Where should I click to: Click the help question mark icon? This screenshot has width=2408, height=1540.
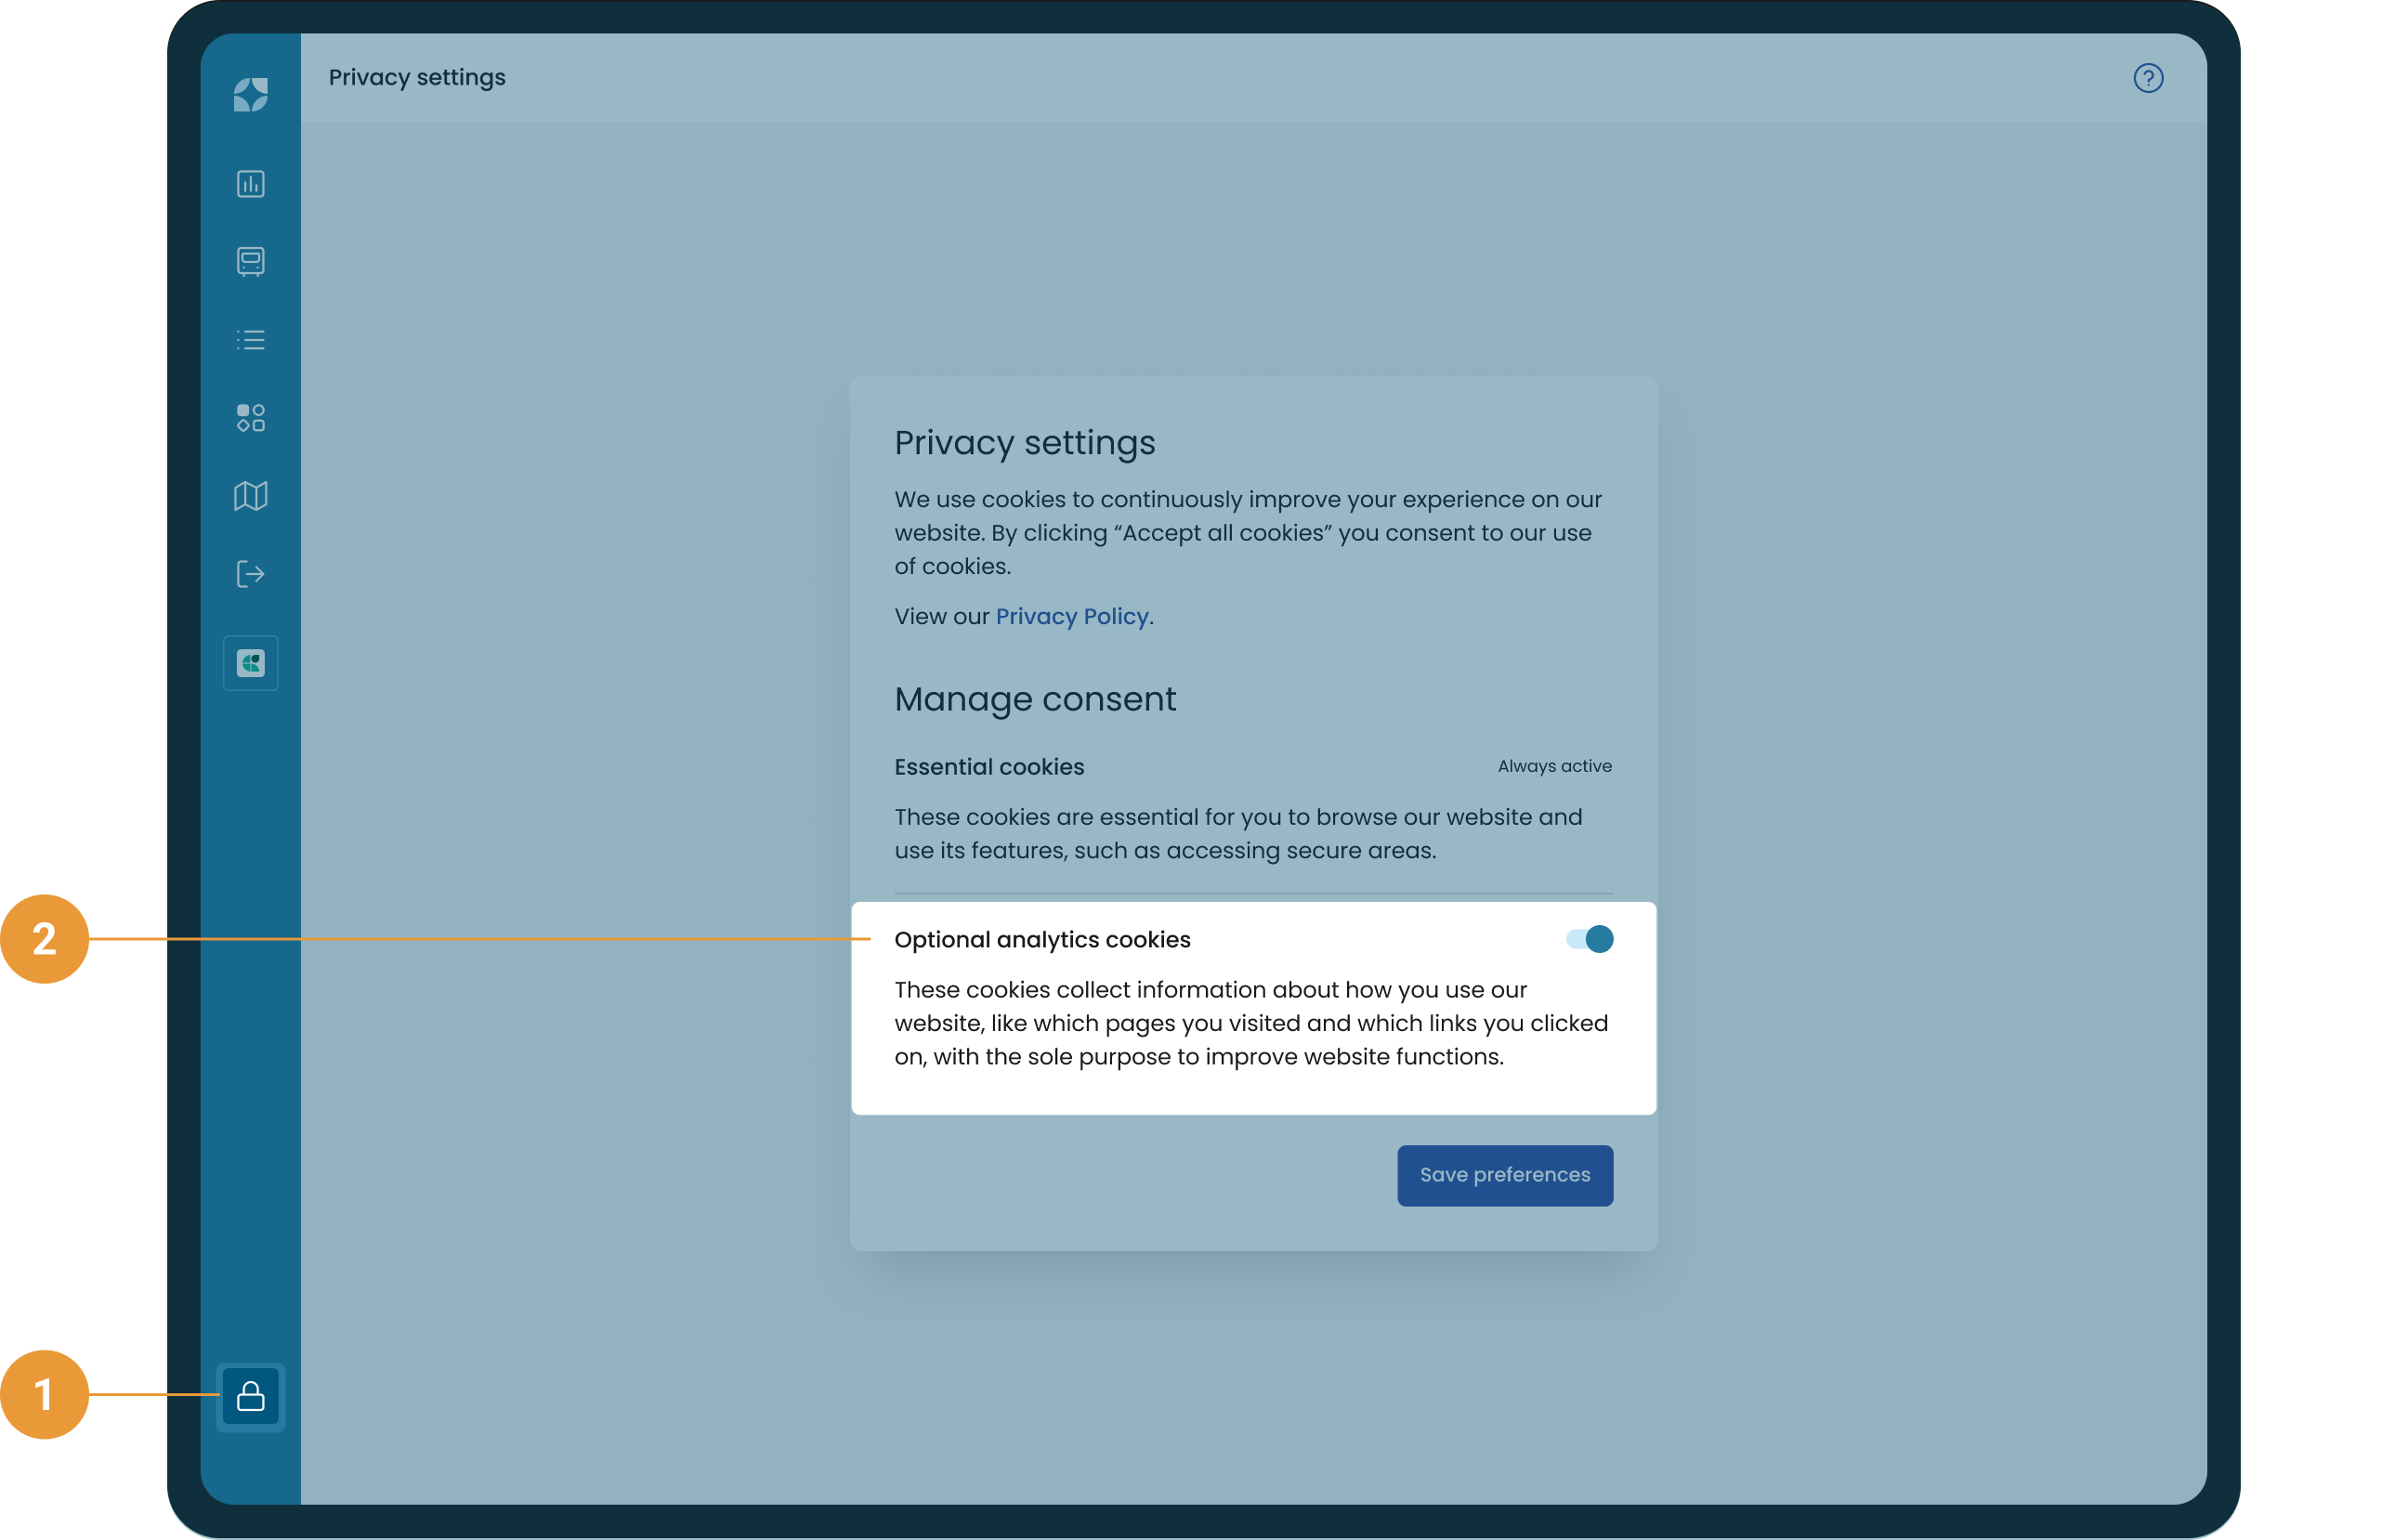2148,78
